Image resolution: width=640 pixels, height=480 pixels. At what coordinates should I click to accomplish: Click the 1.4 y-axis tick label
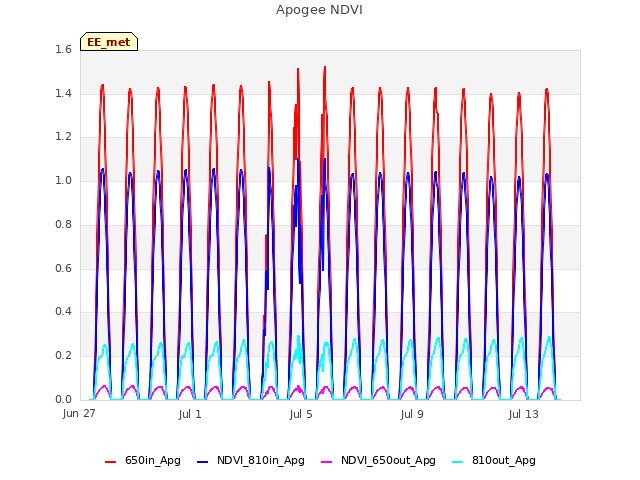point(63,93)
